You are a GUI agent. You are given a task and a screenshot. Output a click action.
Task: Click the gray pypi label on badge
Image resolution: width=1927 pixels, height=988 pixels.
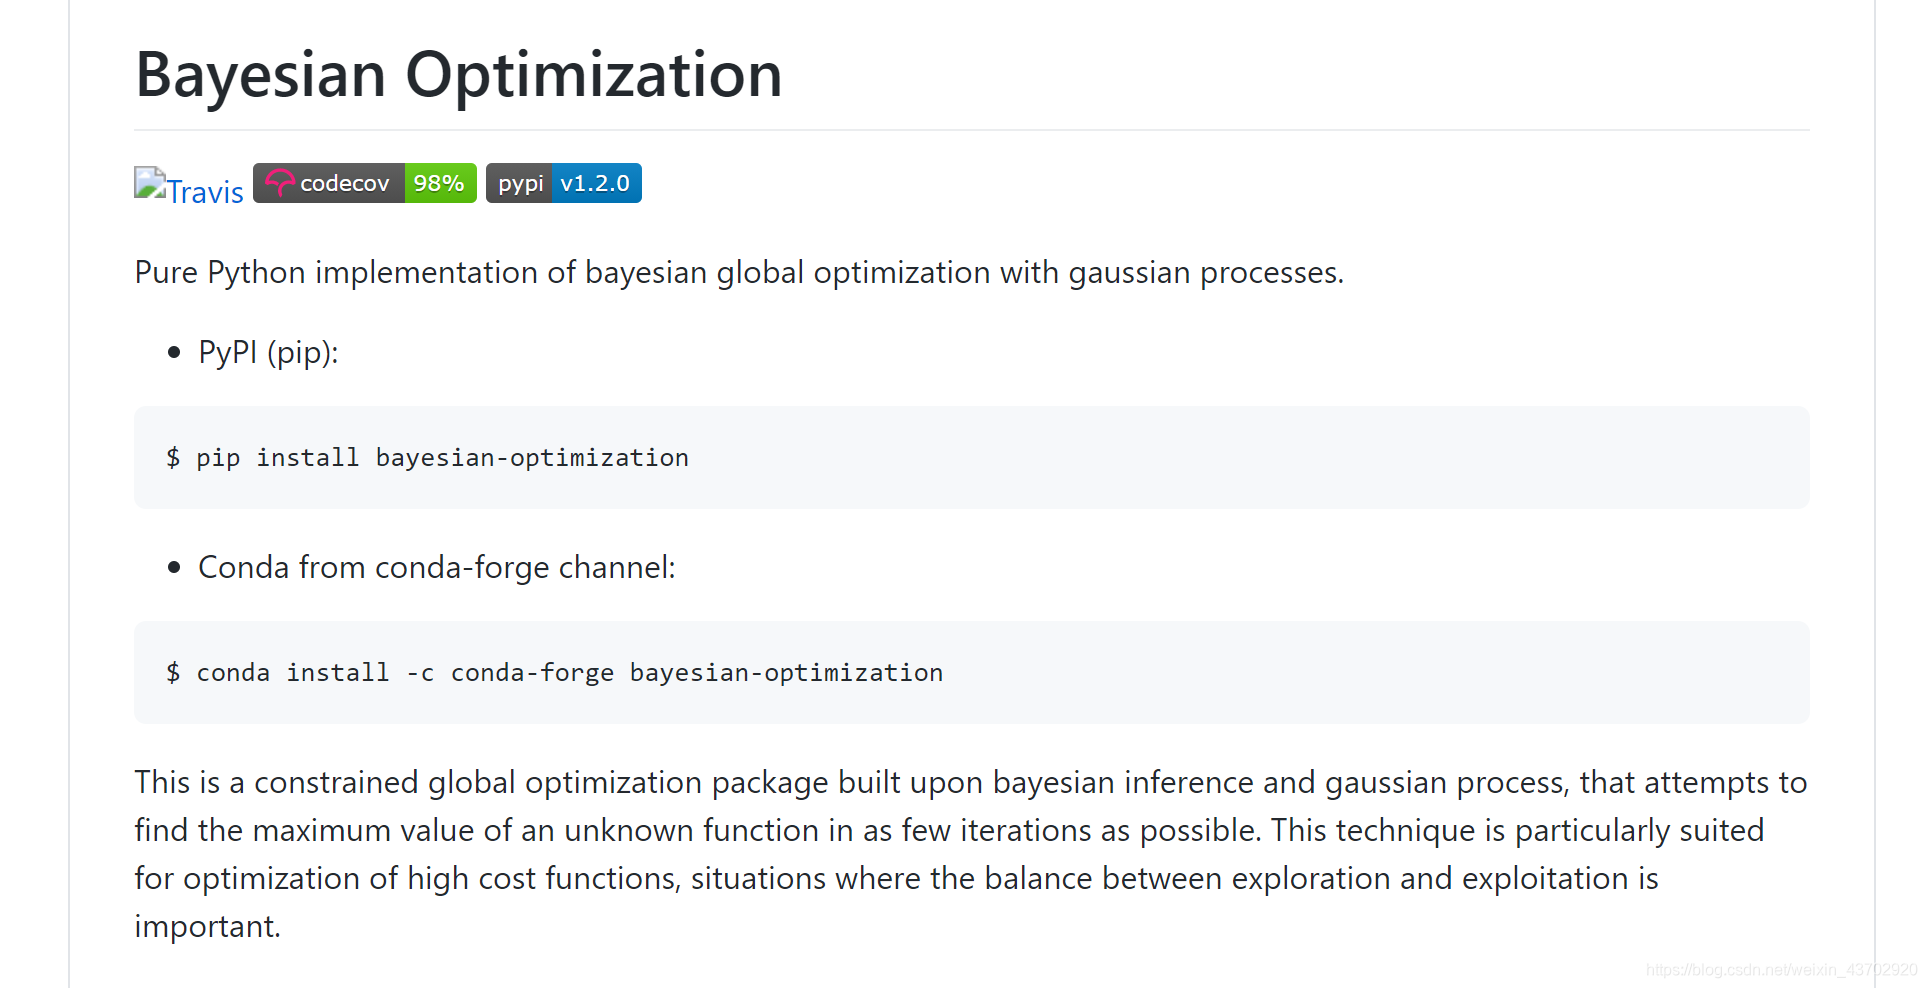click(x=519, y=183)
